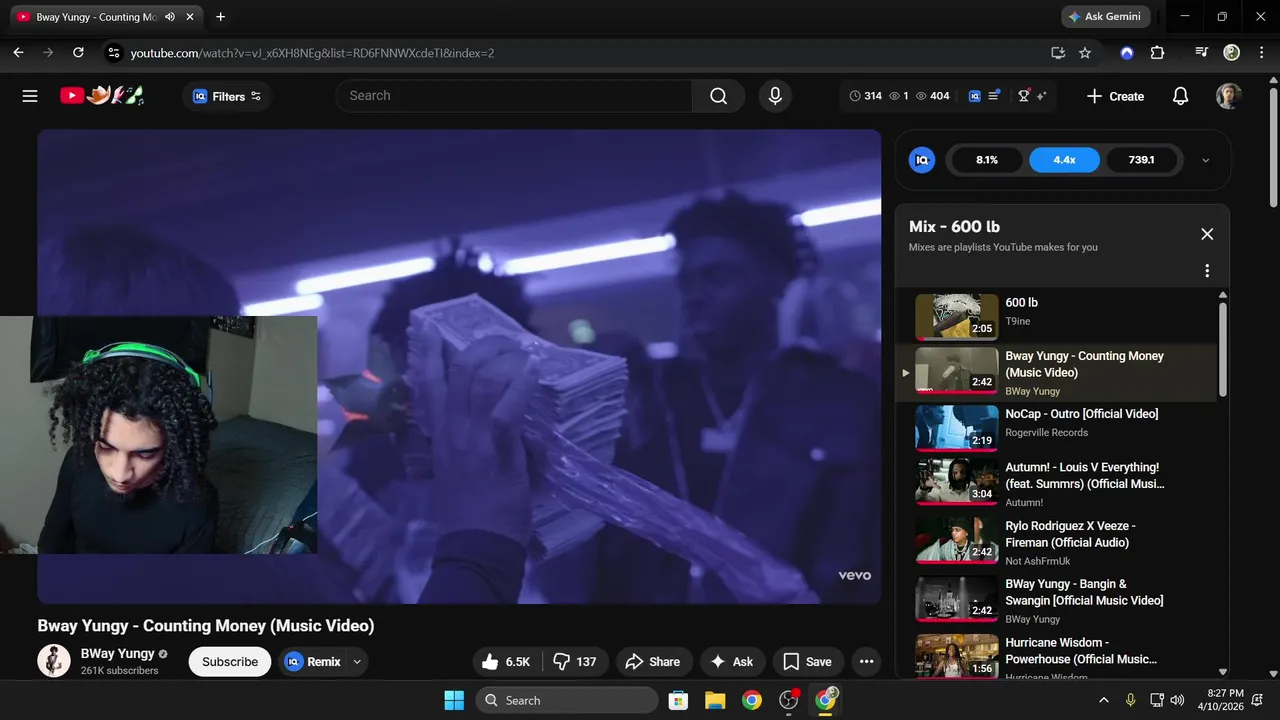Select the 4.4x vidIQ metric pill
The image size is (1280, 720).
(x=1064, y=160)
